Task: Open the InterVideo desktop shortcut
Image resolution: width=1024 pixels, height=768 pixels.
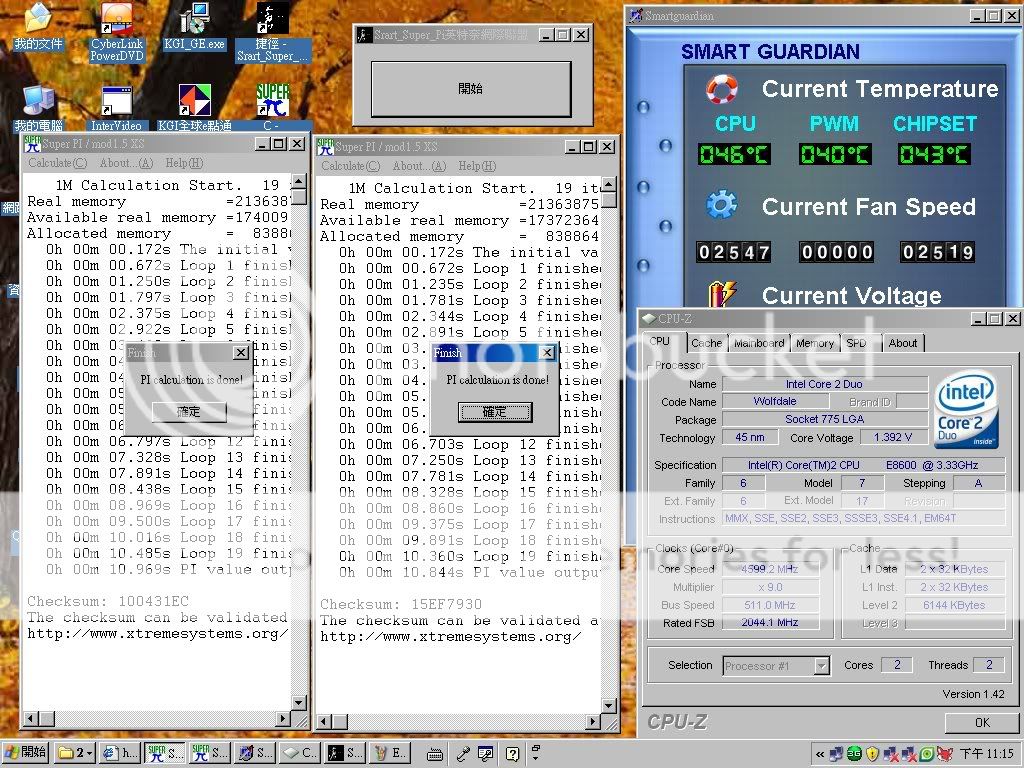Action: pos(117,102)
